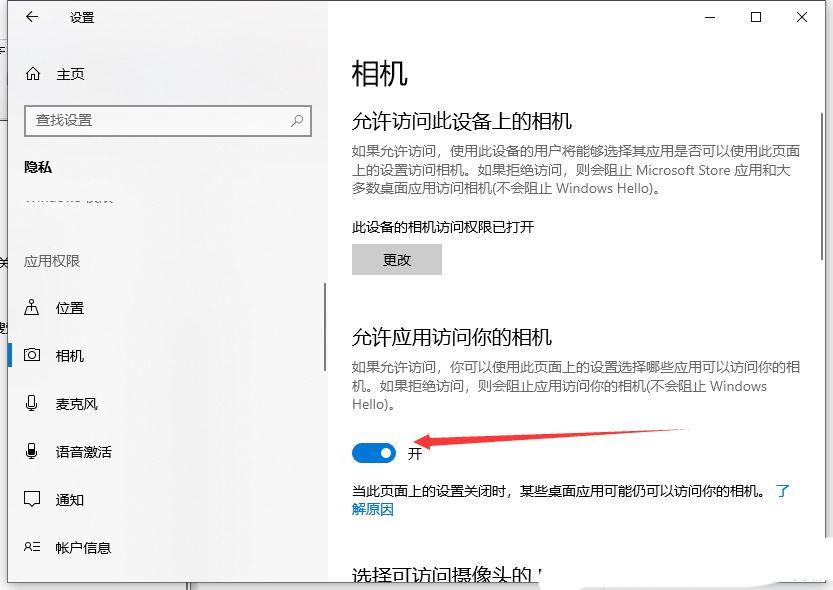Click the 帐户信息 account info icon
Viewport: 833px width, 590px height.
[33, 548]
